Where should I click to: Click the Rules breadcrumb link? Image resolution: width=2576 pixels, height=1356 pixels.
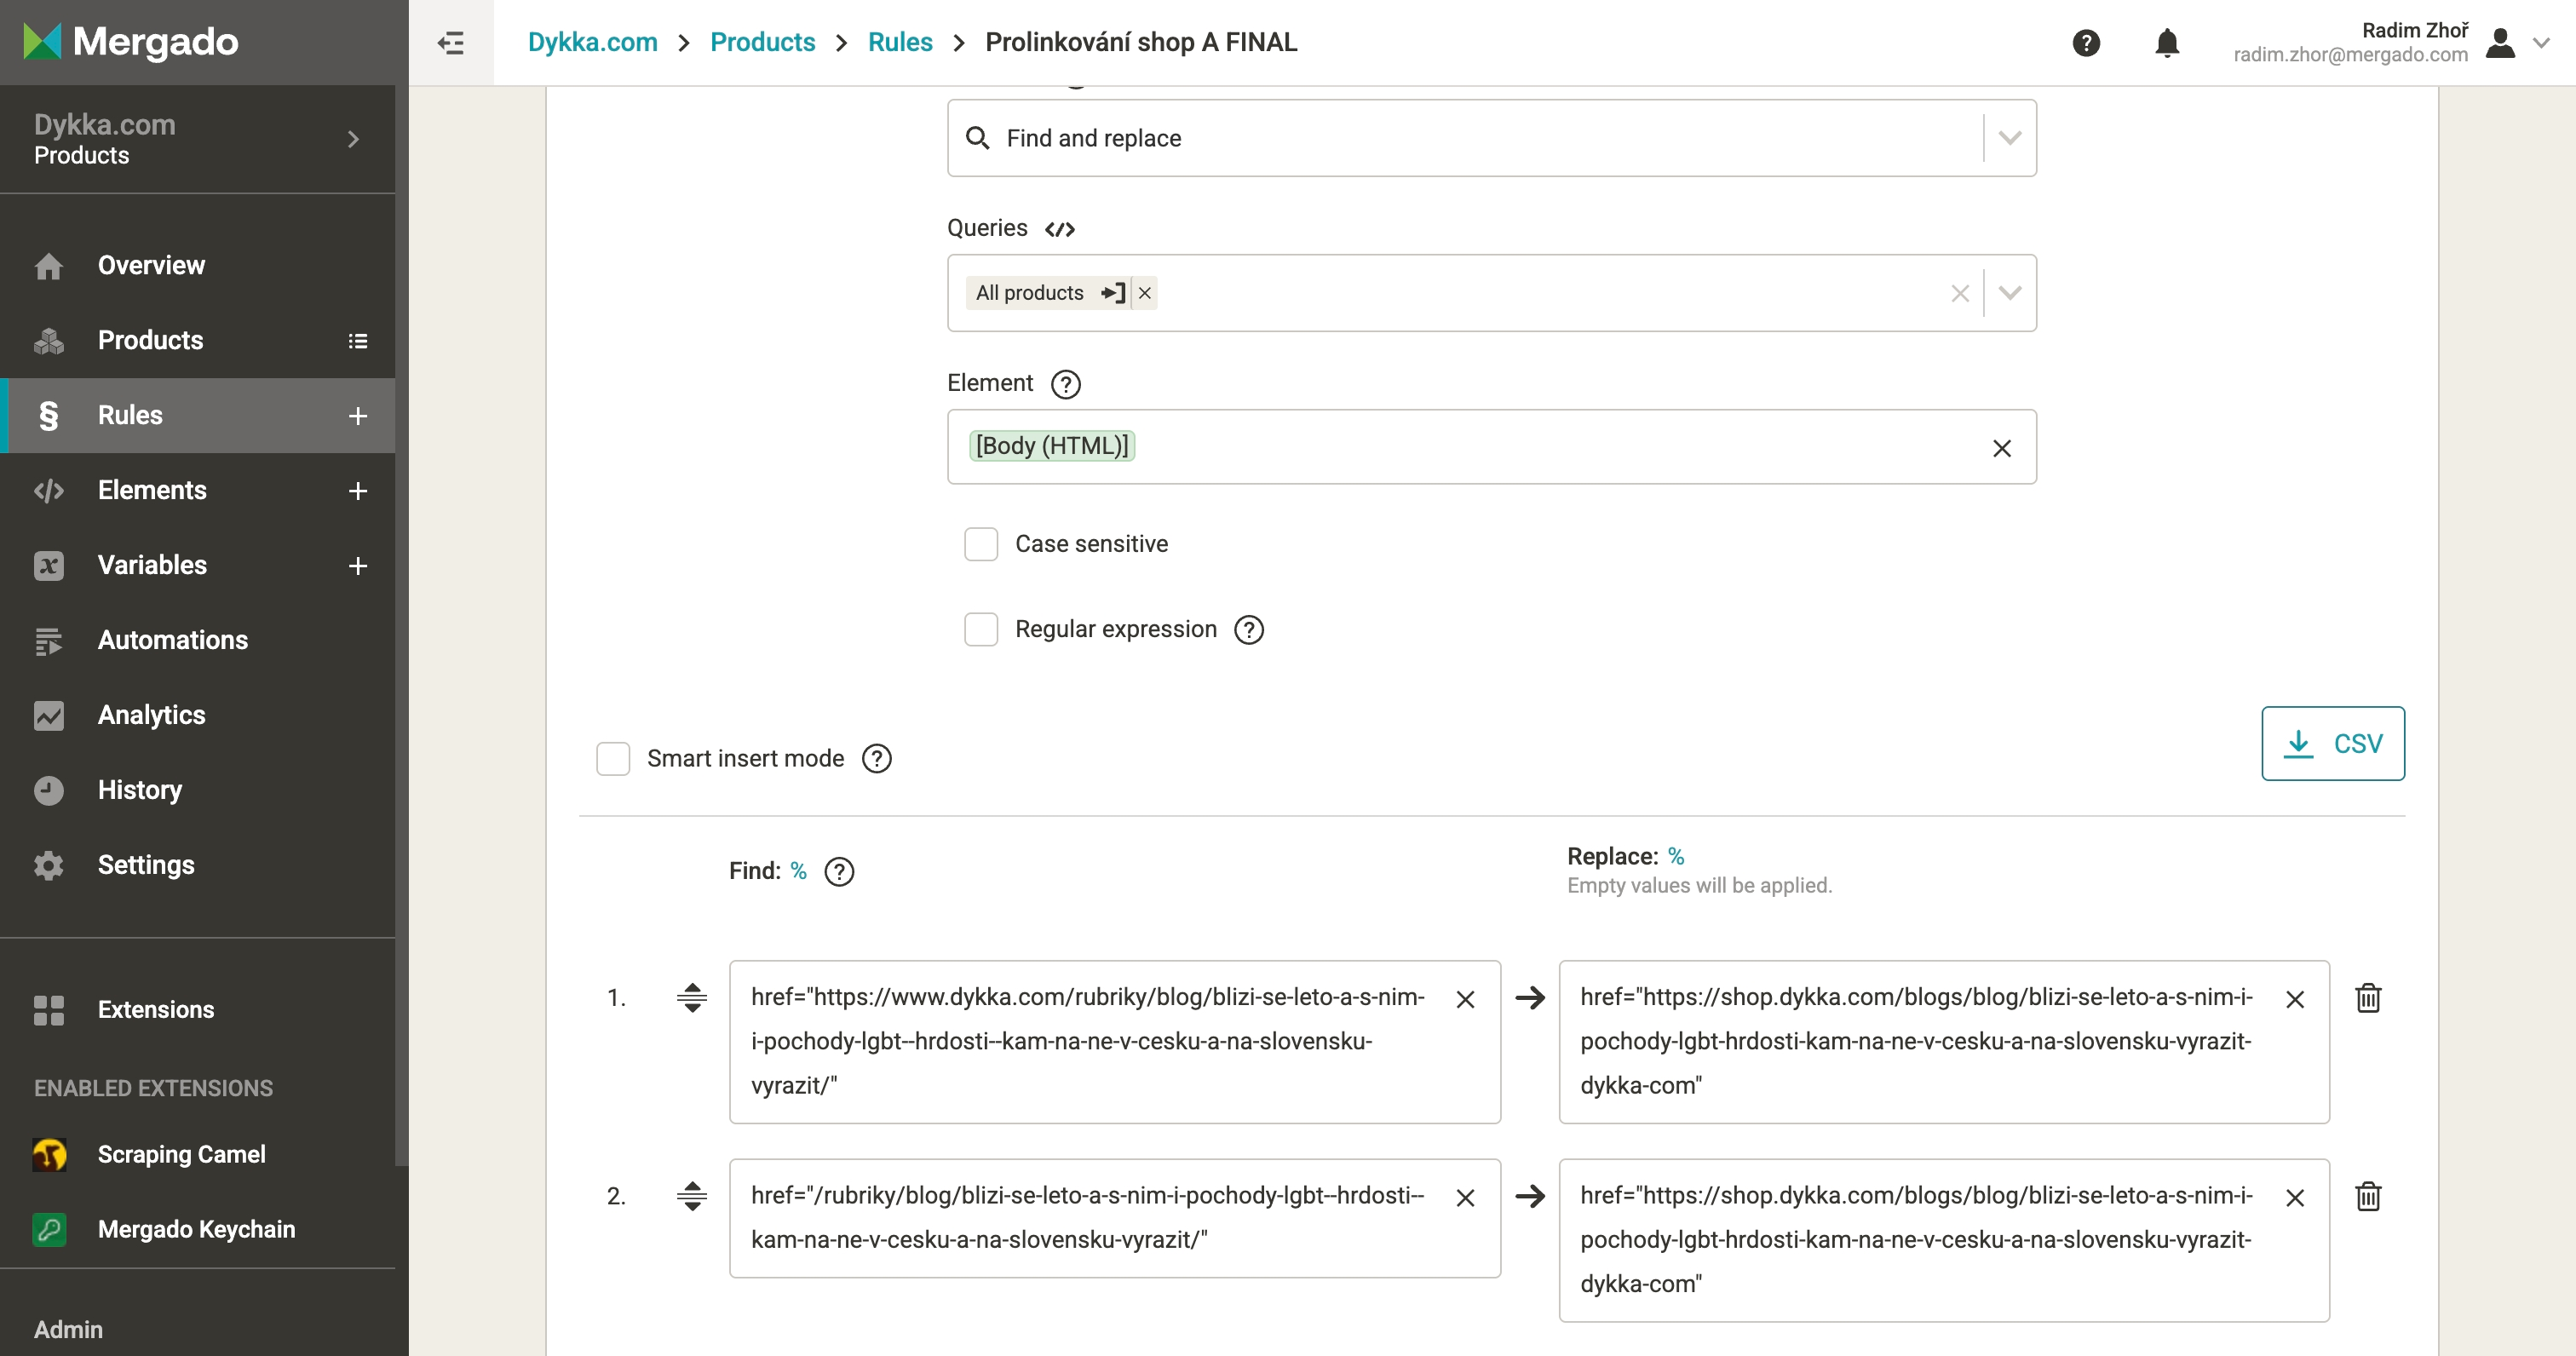[899, 42]
